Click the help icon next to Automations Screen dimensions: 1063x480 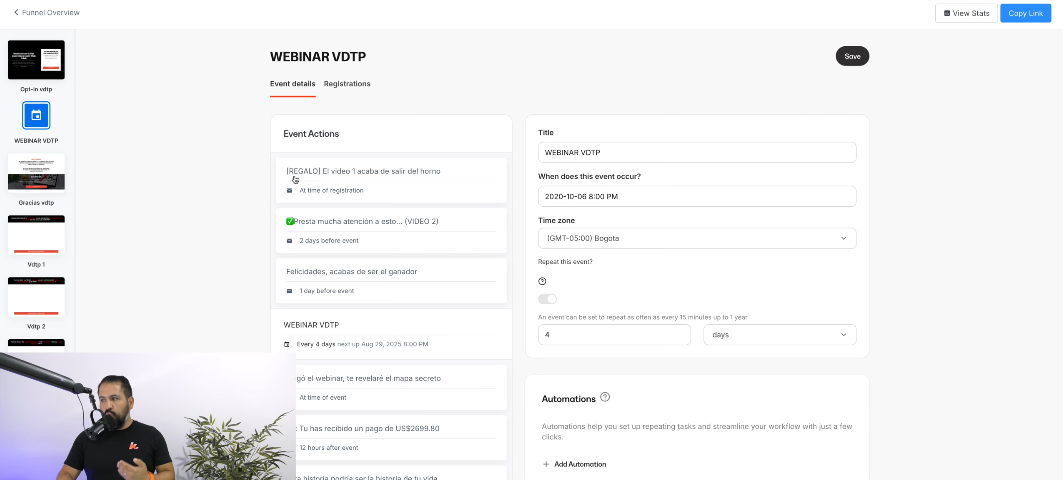tap(605, 397)
